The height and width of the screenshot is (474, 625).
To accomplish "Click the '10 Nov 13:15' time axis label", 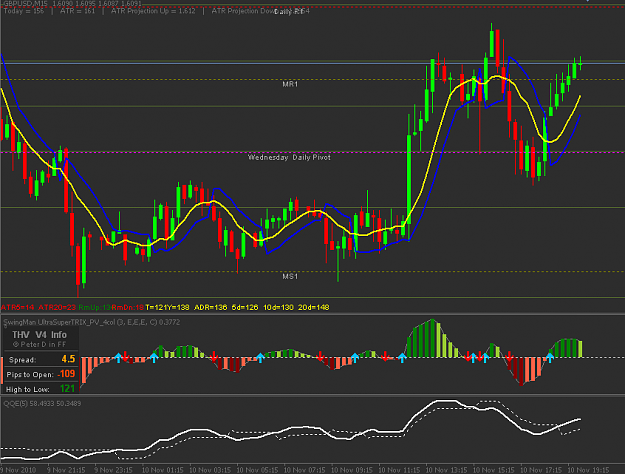I will click(x=446, y=470).
